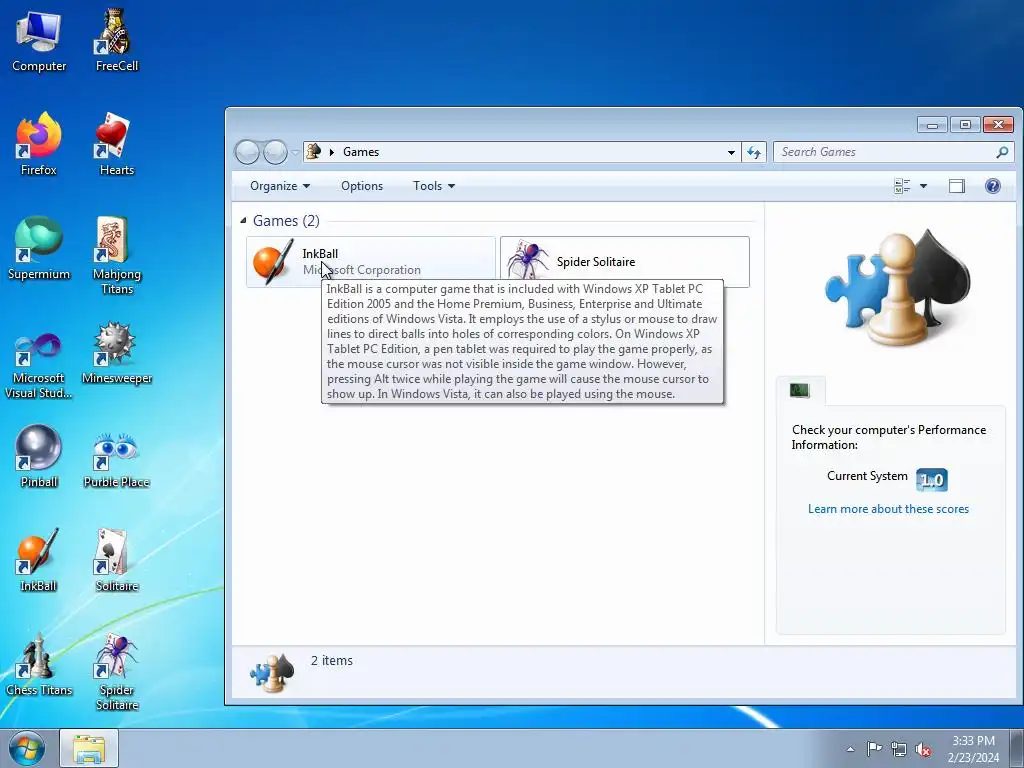Click the Games breadcrumb label

pos(360,152)
